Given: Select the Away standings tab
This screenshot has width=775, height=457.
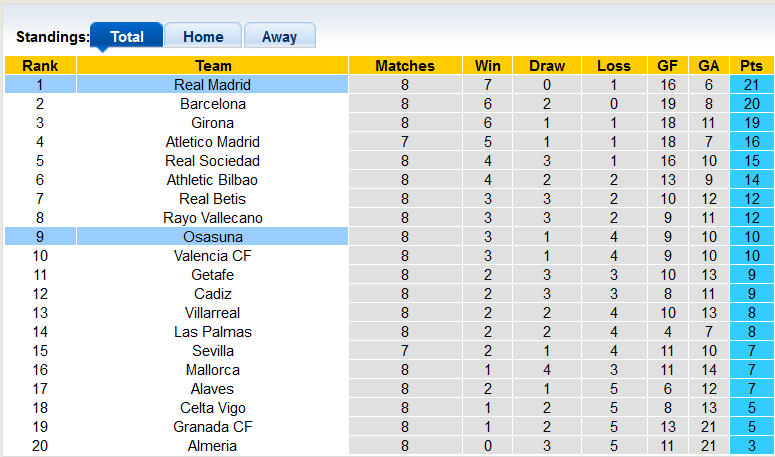Looking at the screenshot, I should coord(279,36).
